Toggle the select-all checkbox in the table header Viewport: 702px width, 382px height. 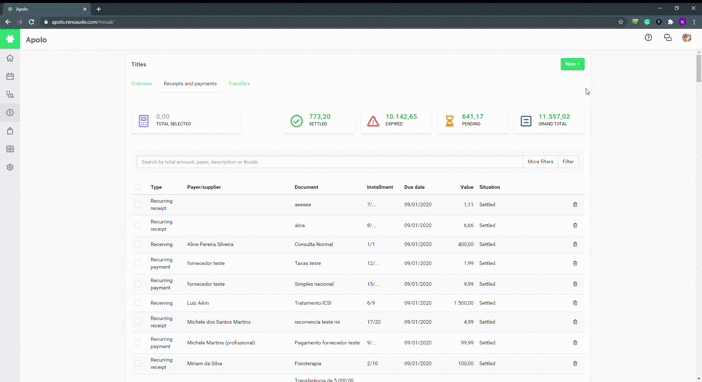pyautogui.click(x=137, y=187)
